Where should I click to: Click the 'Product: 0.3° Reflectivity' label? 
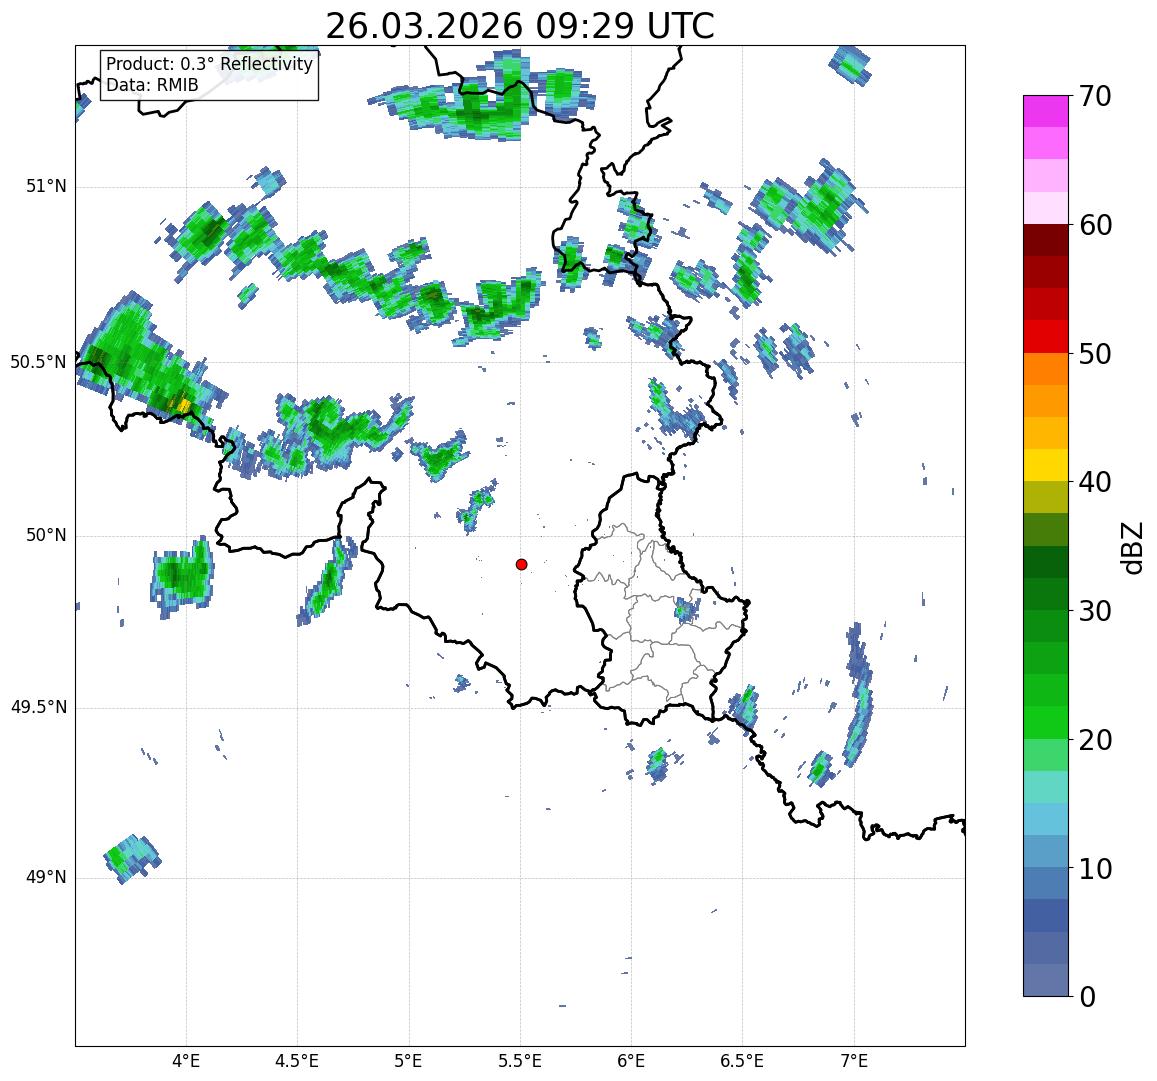pos(210,64)
